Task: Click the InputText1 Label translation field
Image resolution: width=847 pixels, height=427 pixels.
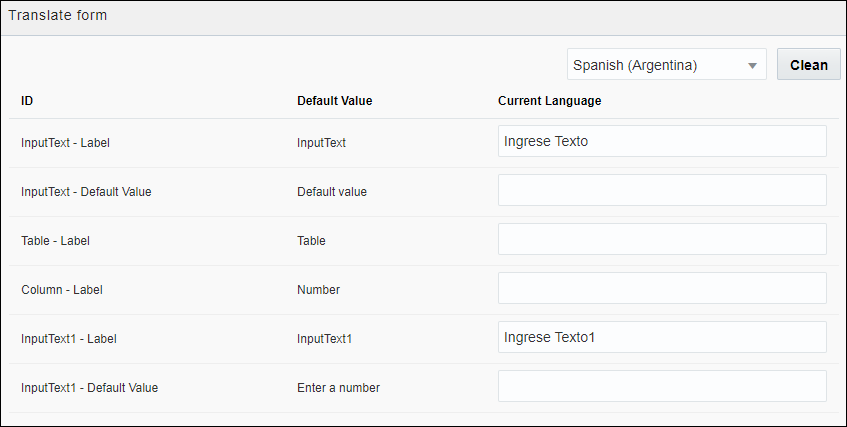Action: pyautogui.click(x=662, y=337)
